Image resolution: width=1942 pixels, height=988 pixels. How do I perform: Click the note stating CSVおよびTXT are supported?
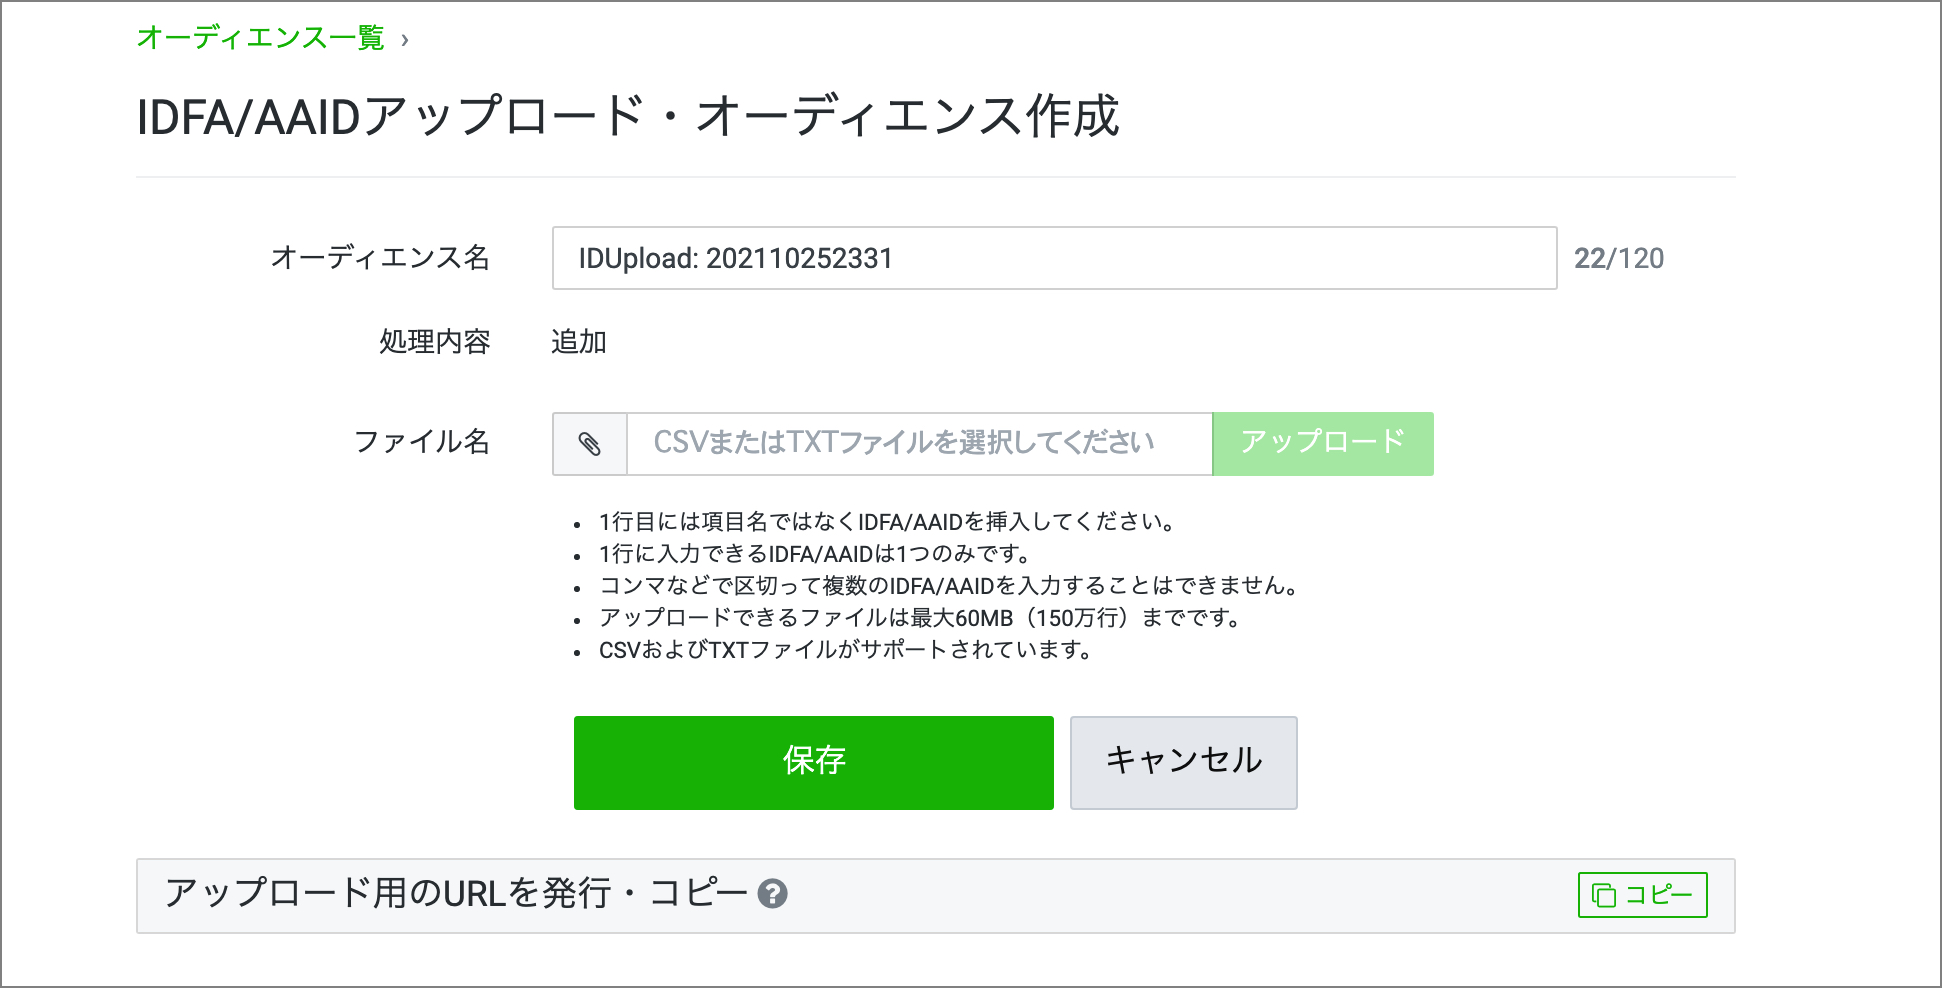coord(845,650)
